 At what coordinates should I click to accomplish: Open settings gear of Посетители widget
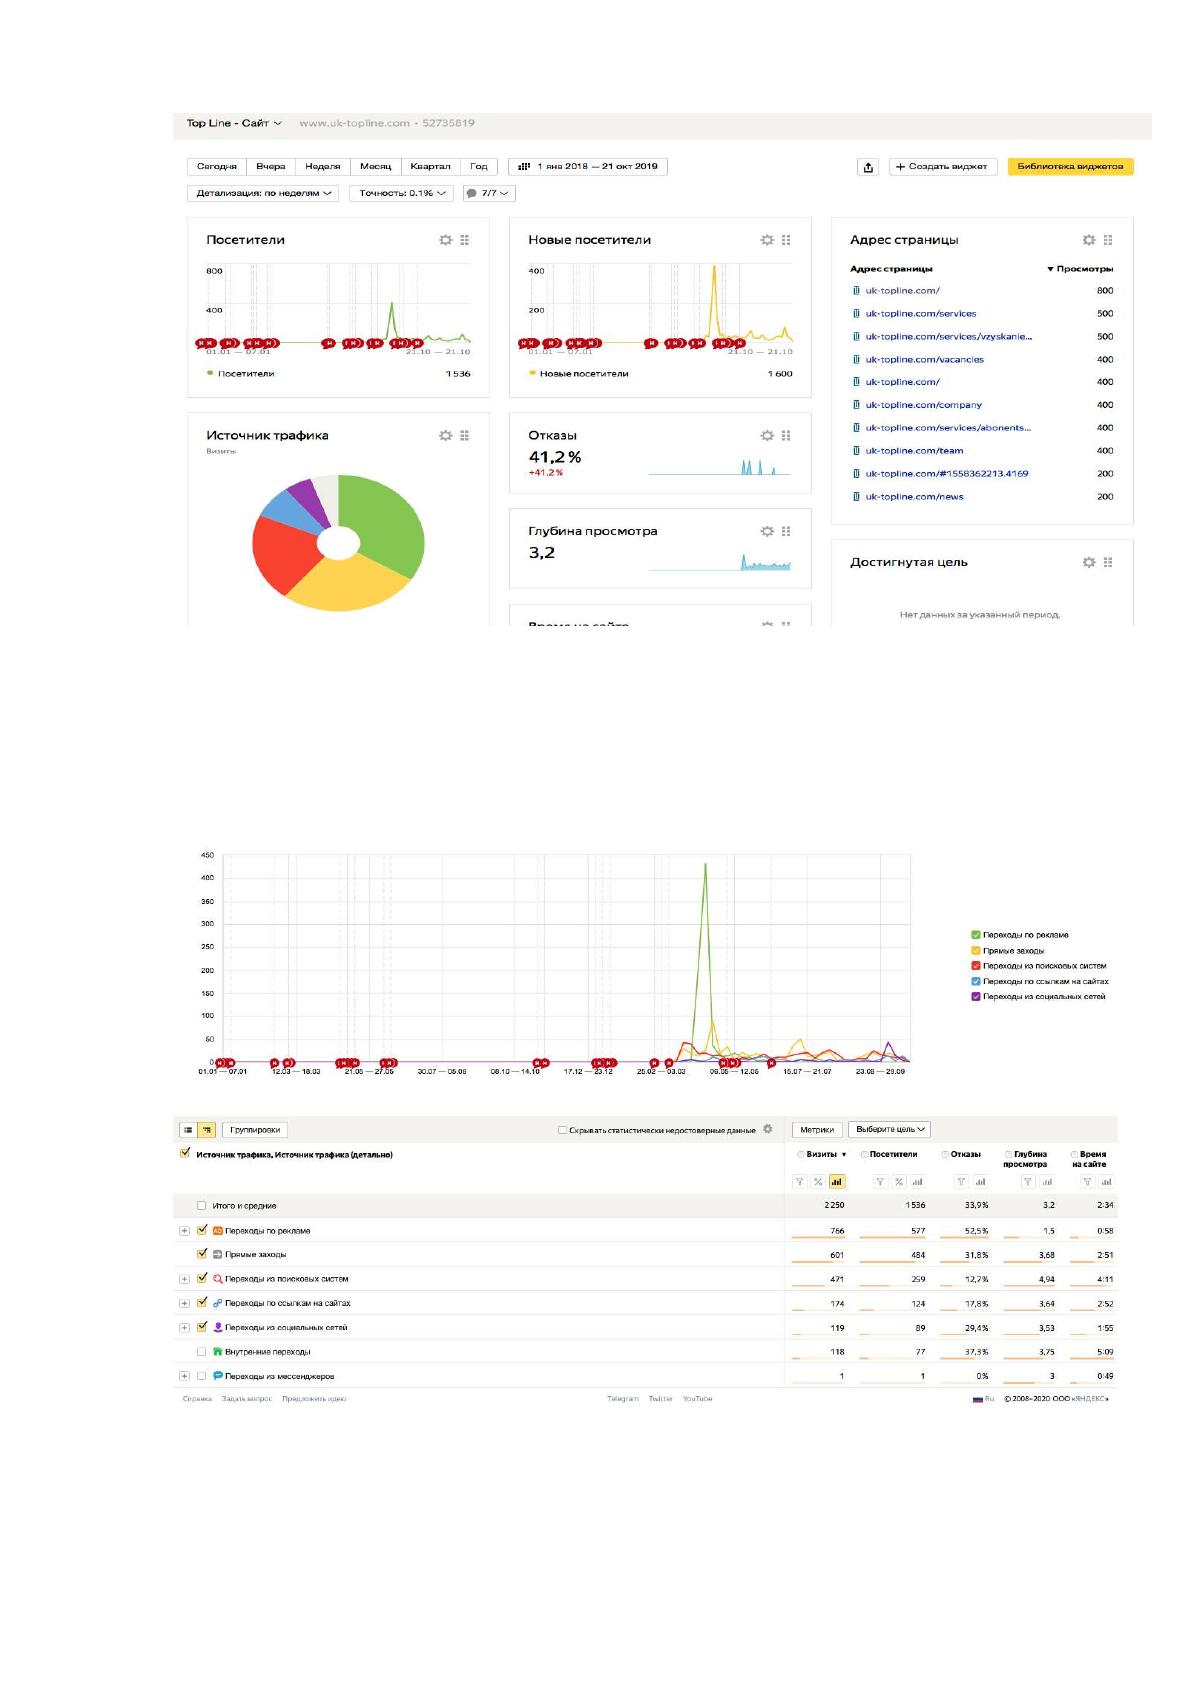coord(446,240)
